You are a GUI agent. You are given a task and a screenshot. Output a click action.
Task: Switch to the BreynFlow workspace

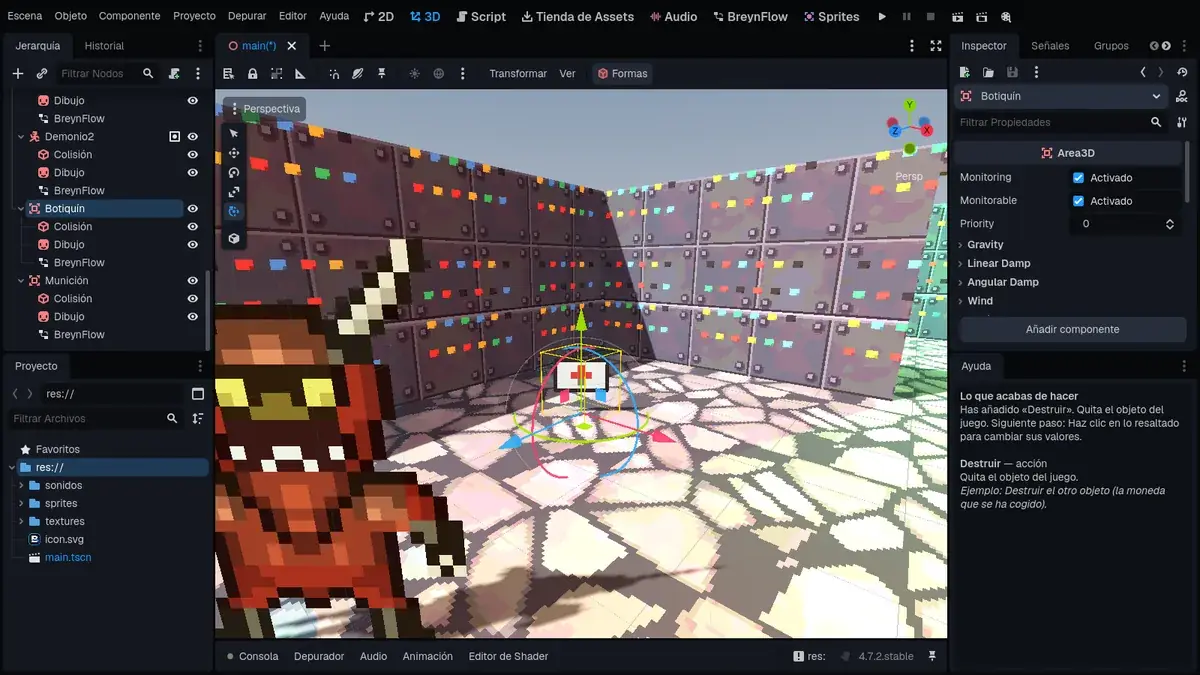click(750, 17)
